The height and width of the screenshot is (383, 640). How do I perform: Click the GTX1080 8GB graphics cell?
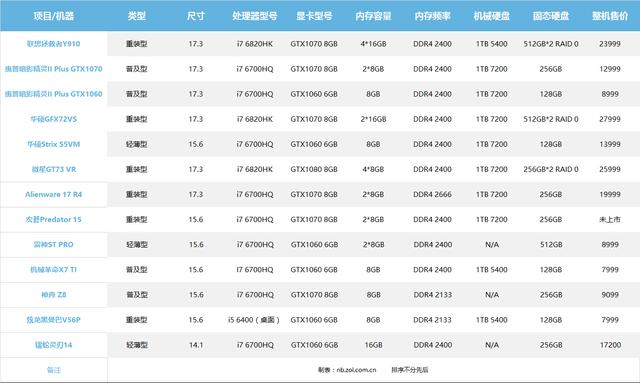[x=314, y=169]
